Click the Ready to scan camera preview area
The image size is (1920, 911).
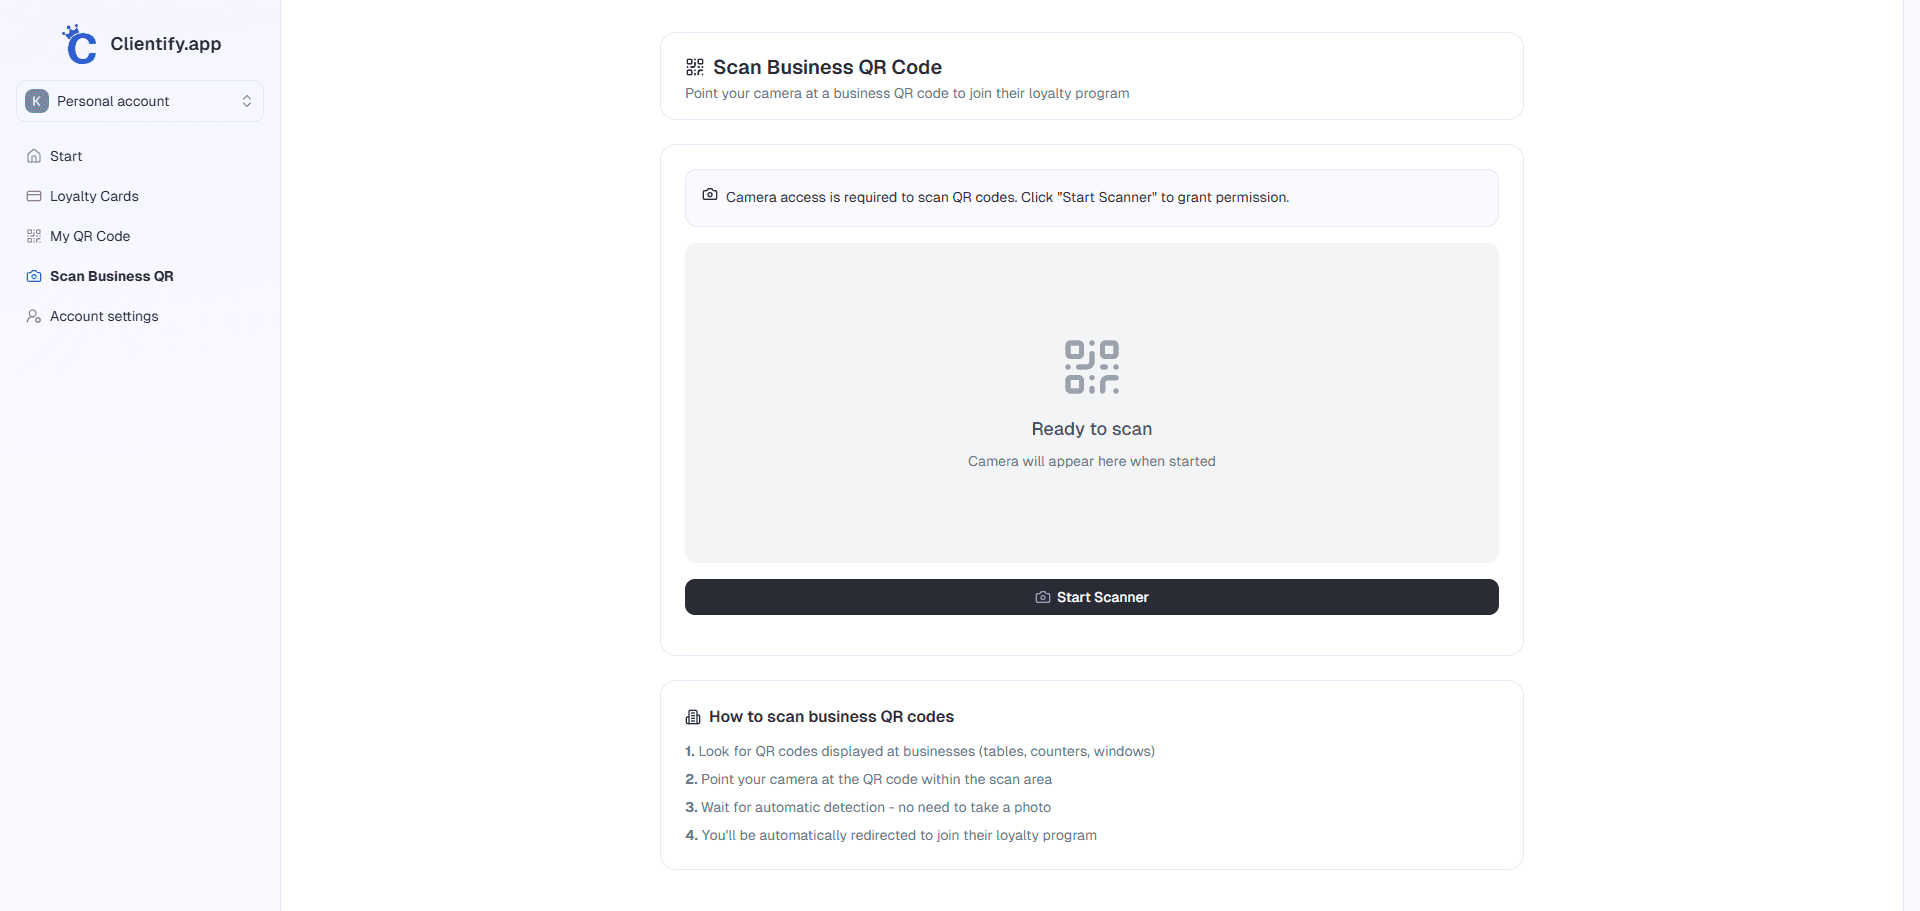tap(1091, 510)
